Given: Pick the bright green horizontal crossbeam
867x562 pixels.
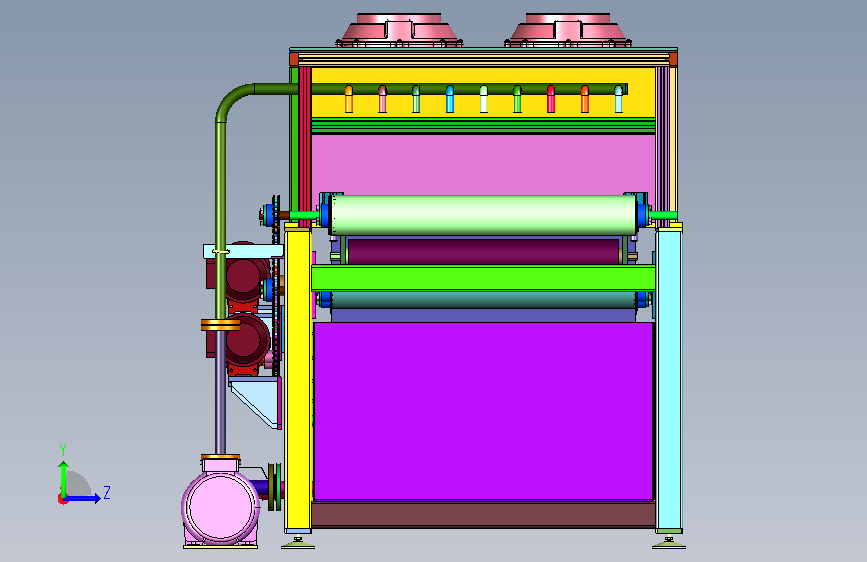Looking at the screenshot, I should (483, 278).
